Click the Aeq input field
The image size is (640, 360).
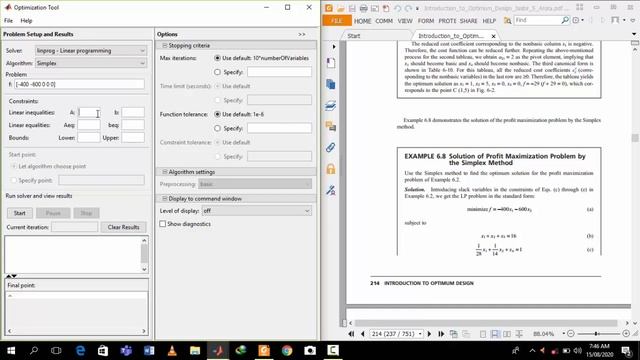pyautogui.click(x=89, y=125)
